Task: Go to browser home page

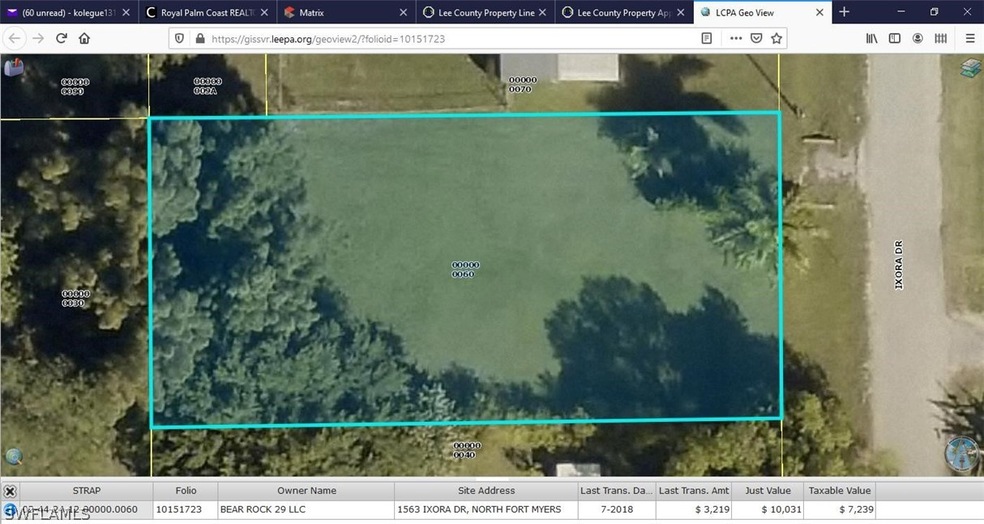Action: pyautogui.click(x=85, y=38)
